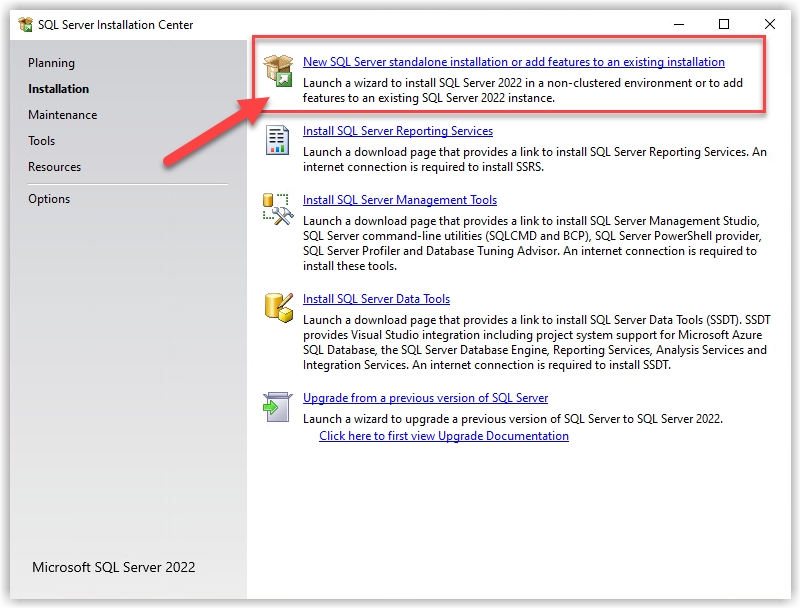Open Click here to first view Upgrade Documentation
This screenshot has height=609, width=801.
[x=444, y=436]
